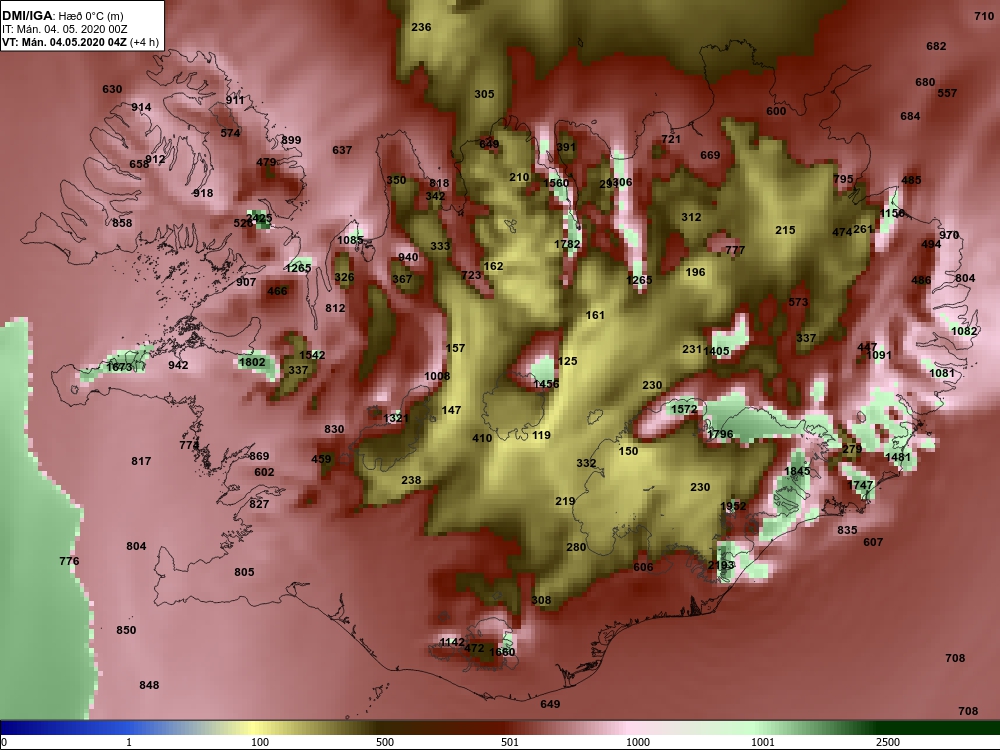Click the map value 410
Image resolution: width=1000 pixels, height=750 pixels.
482,438
